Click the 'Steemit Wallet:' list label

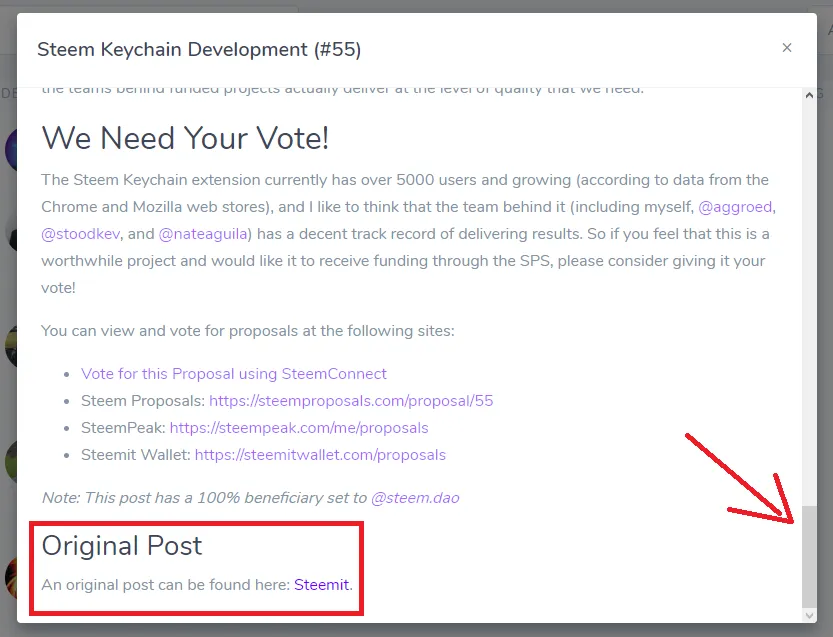(135, 455)
